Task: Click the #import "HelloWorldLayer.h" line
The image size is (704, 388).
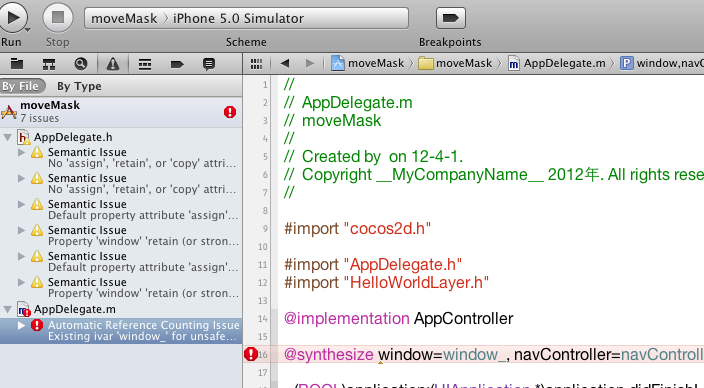Action: click(x=386, y=282)
